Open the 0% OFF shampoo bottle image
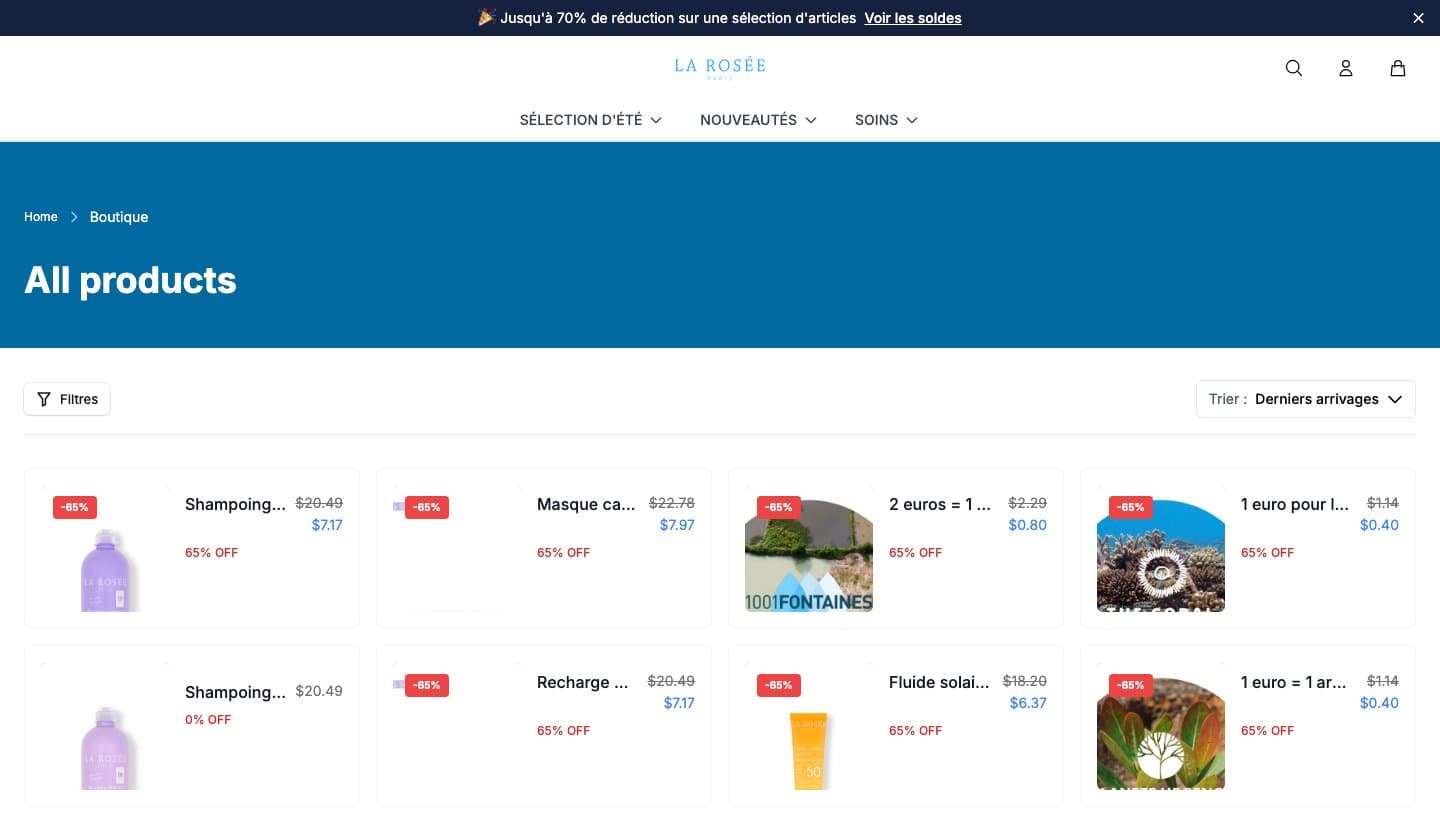This screenshot has height=813, width=1440. [x=105, y=726]
